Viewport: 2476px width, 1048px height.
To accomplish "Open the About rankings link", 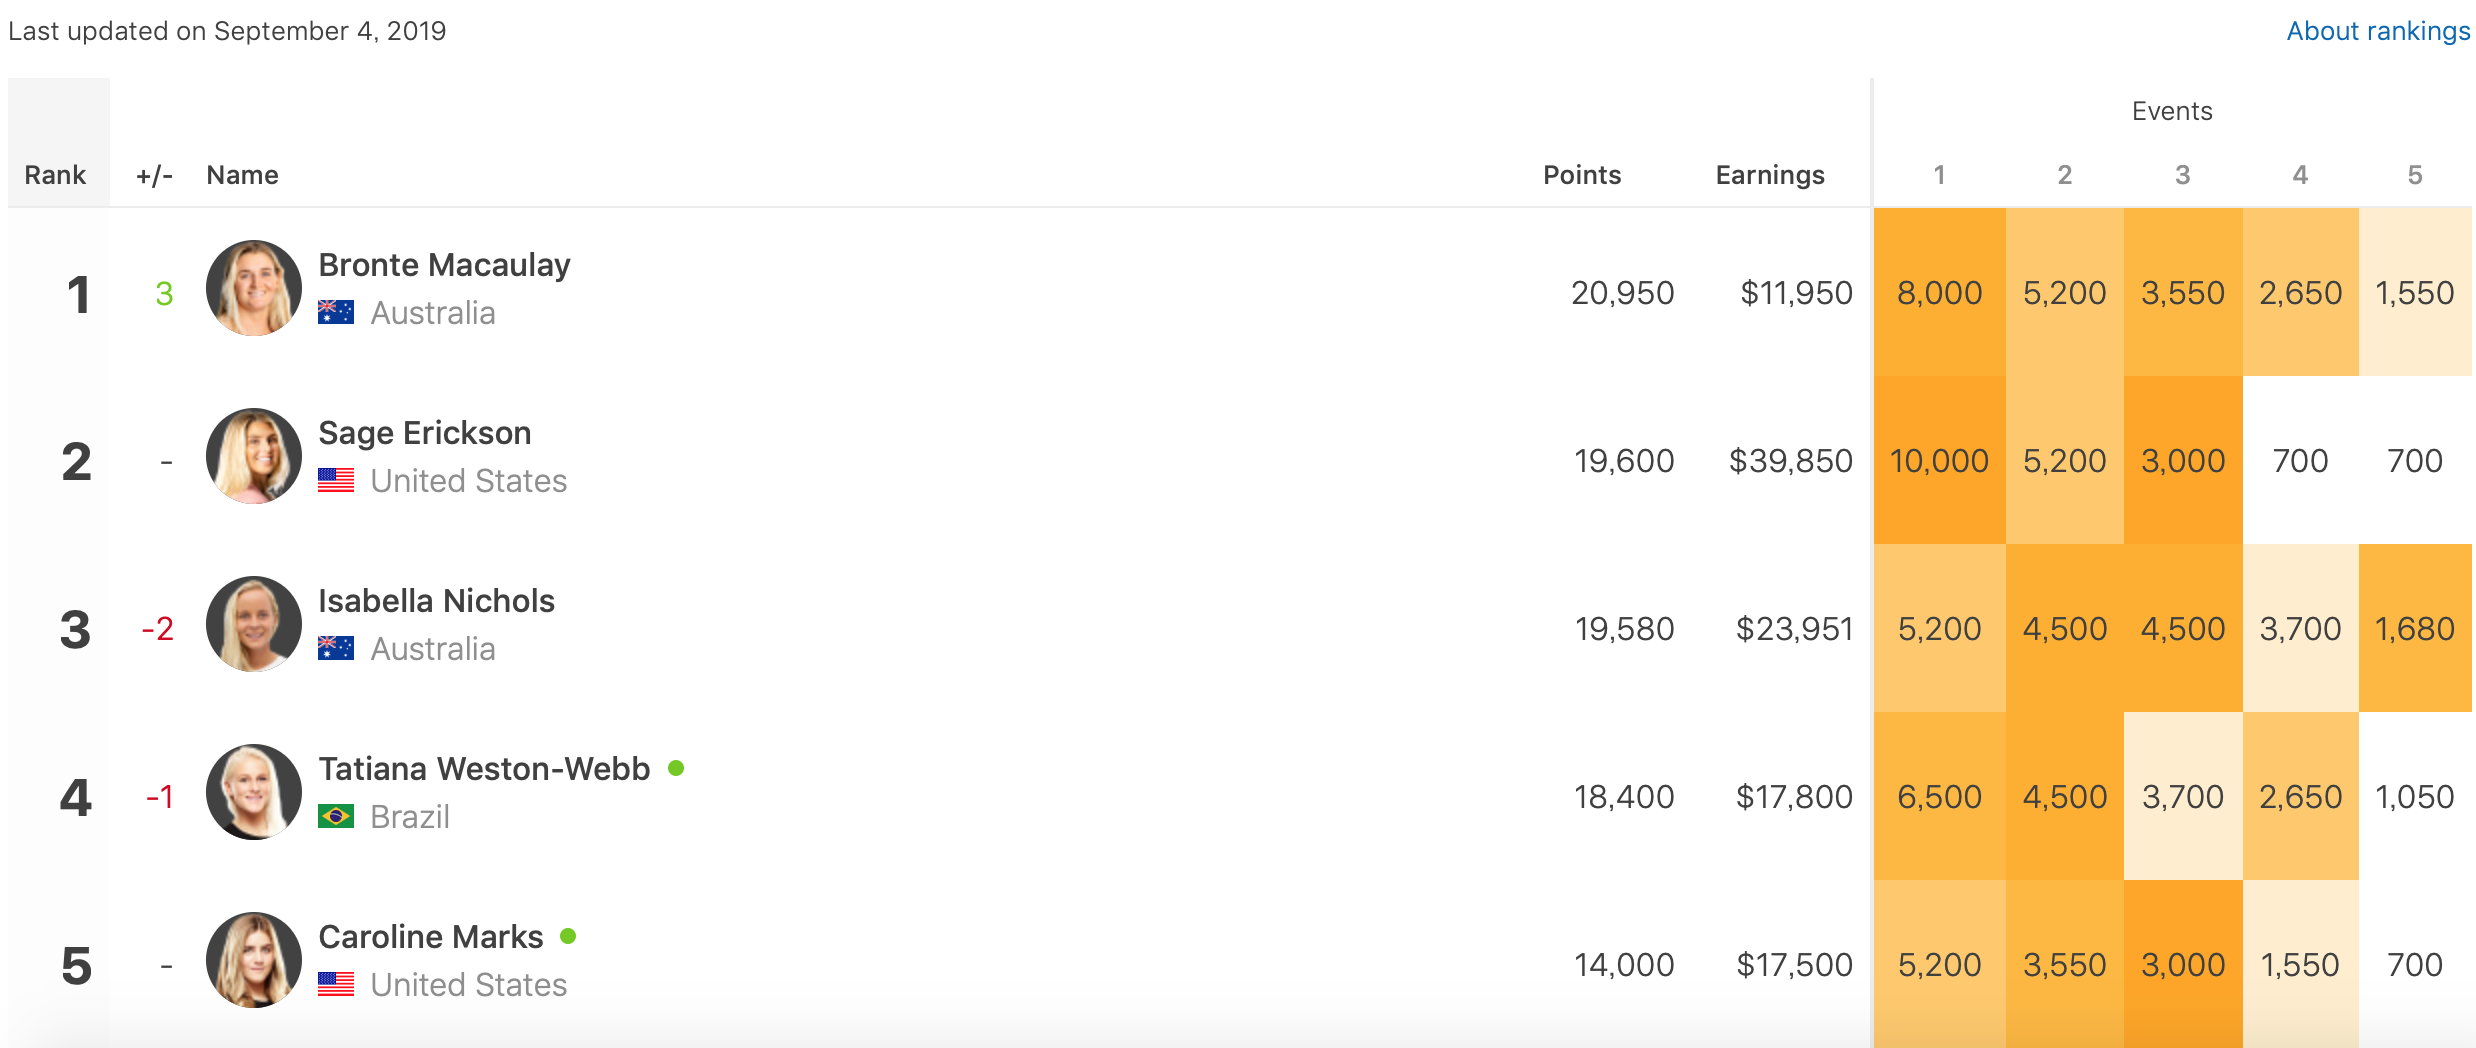I will click(2377, 31).
